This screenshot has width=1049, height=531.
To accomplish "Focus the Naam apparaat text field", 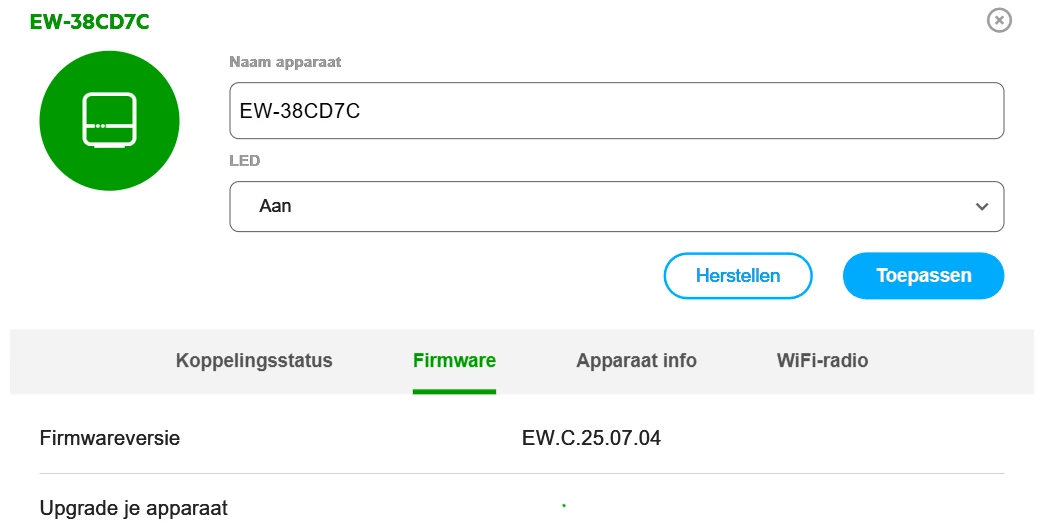I will tap(616, 111).
